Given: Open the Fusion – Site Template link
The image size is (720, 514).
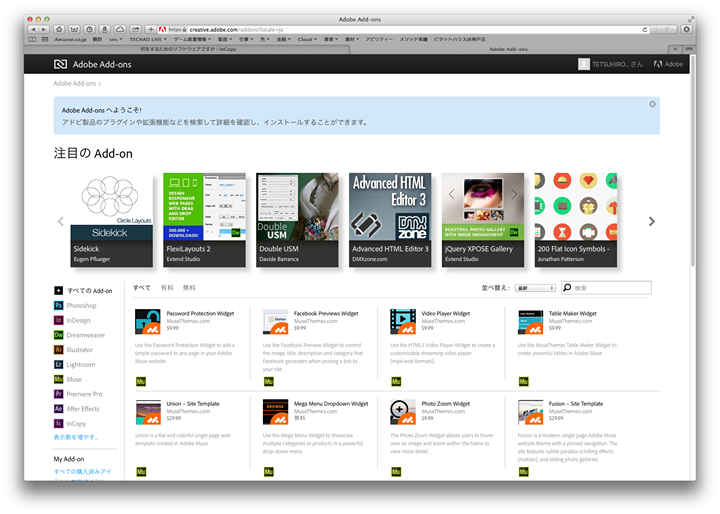Looking at the screenshot, I should pos(576,403).
